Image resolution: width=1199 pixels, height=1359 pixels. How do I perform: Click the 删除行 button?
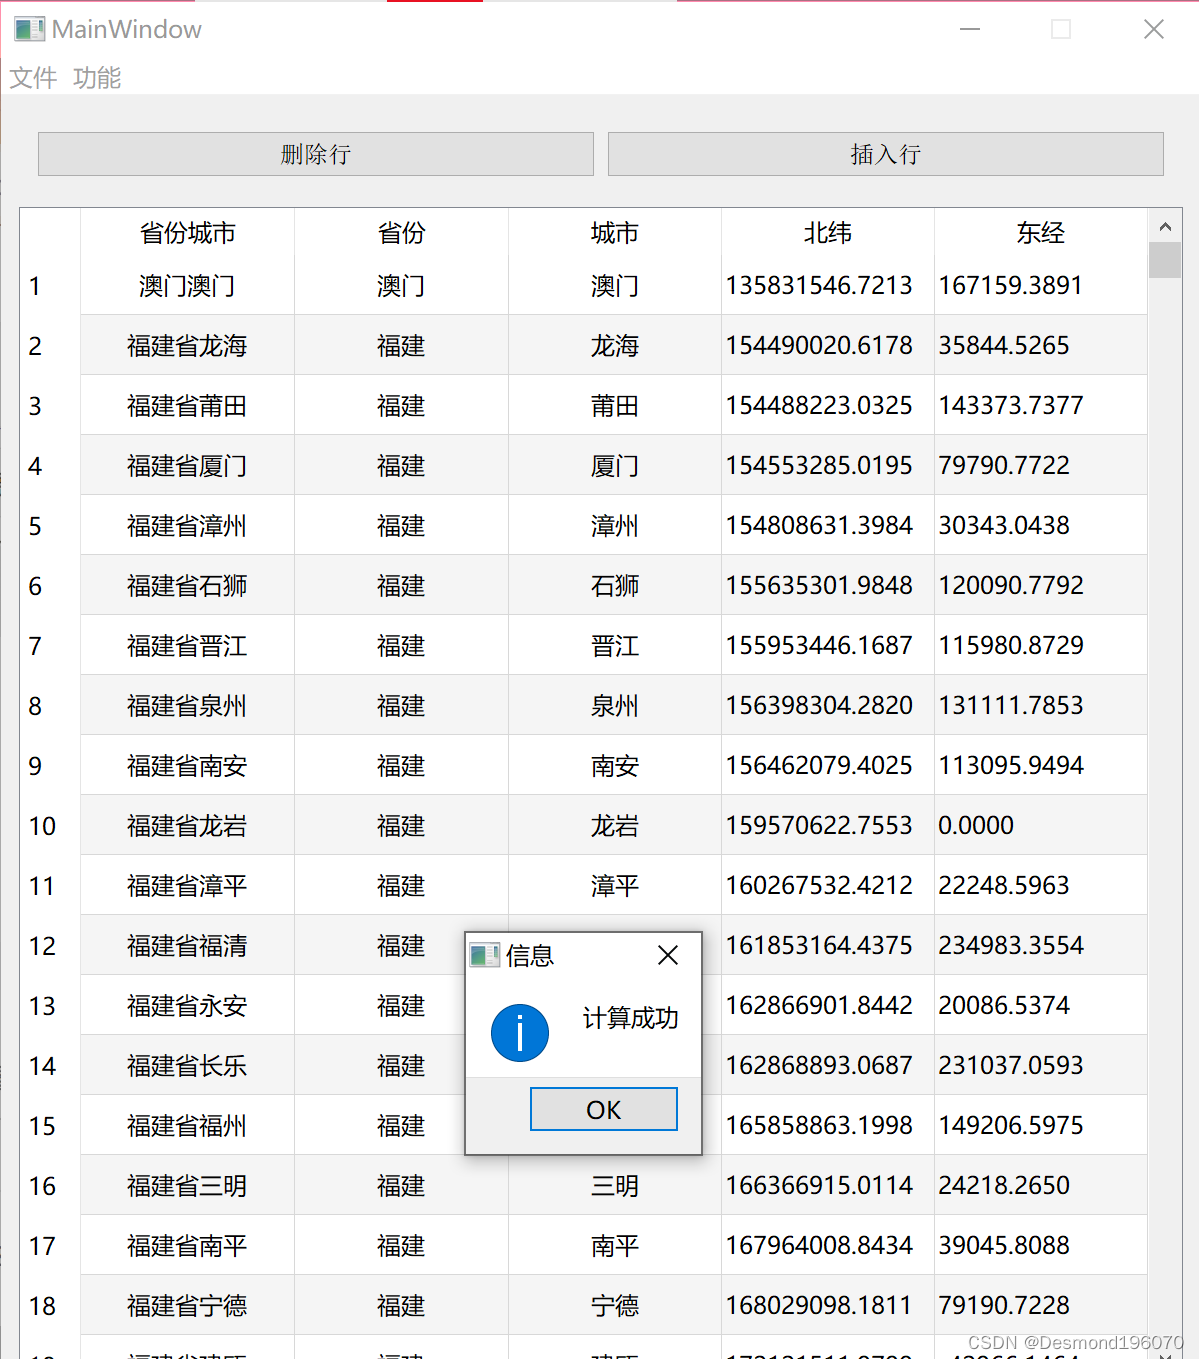tap(315, 154)
